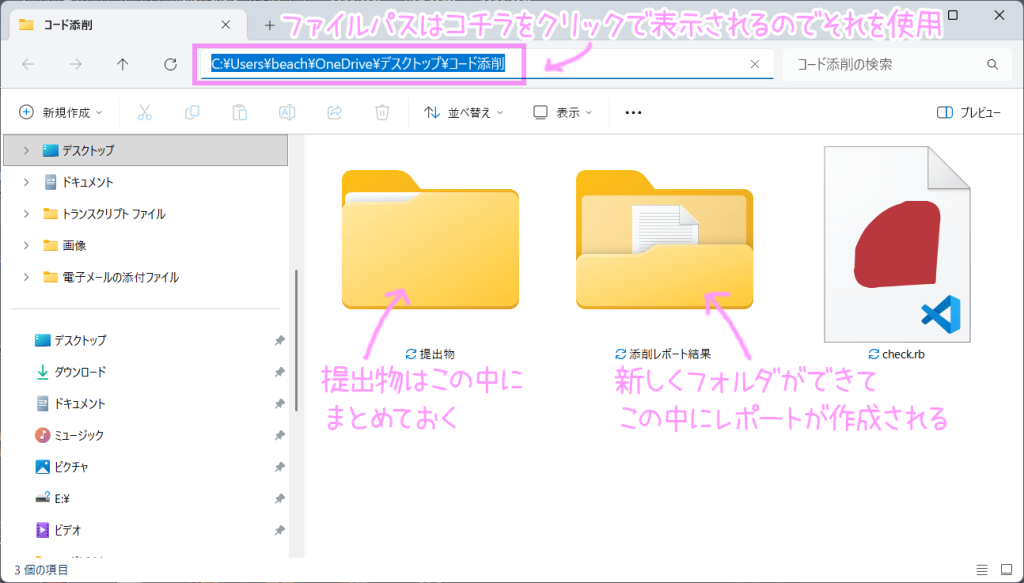Click the Rename icon in toolbar
Viewport: 1024px width, 583px height.
click(287, 113)
